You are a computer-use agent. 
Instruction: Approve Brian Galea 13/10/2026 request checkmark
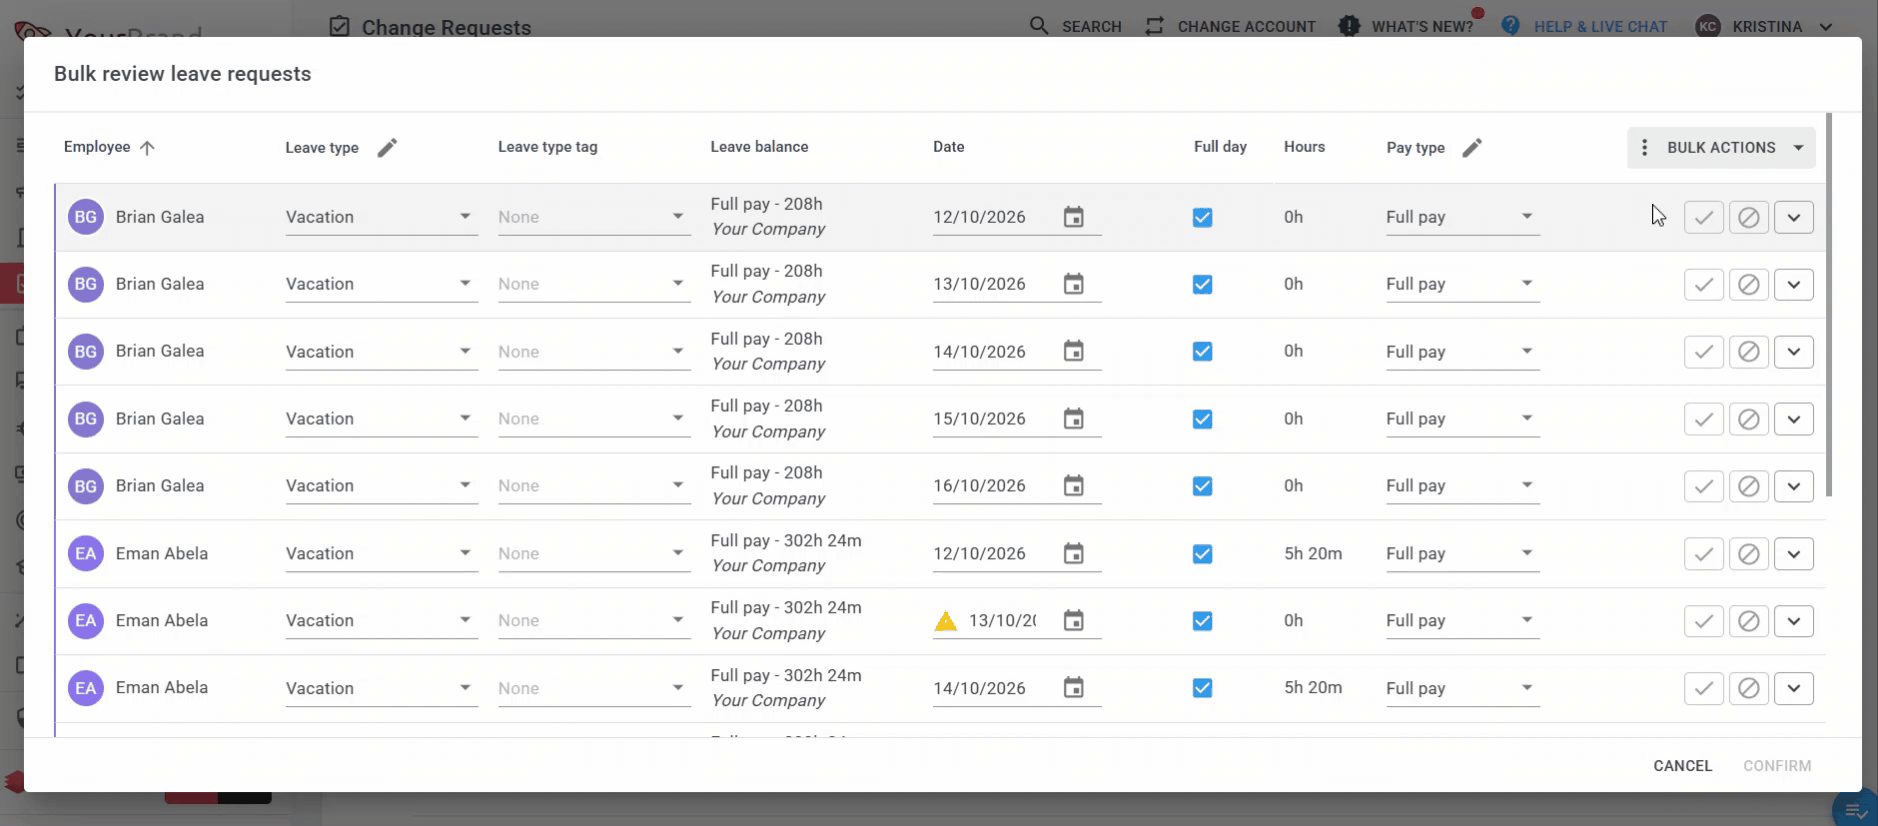[1703, 284]
